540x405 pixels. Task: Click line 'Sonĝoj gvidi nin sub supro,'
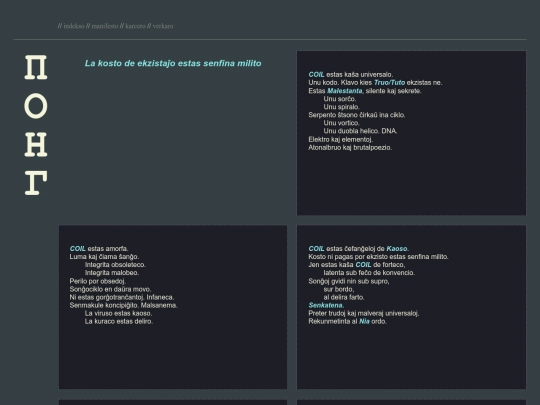(349, 281)
